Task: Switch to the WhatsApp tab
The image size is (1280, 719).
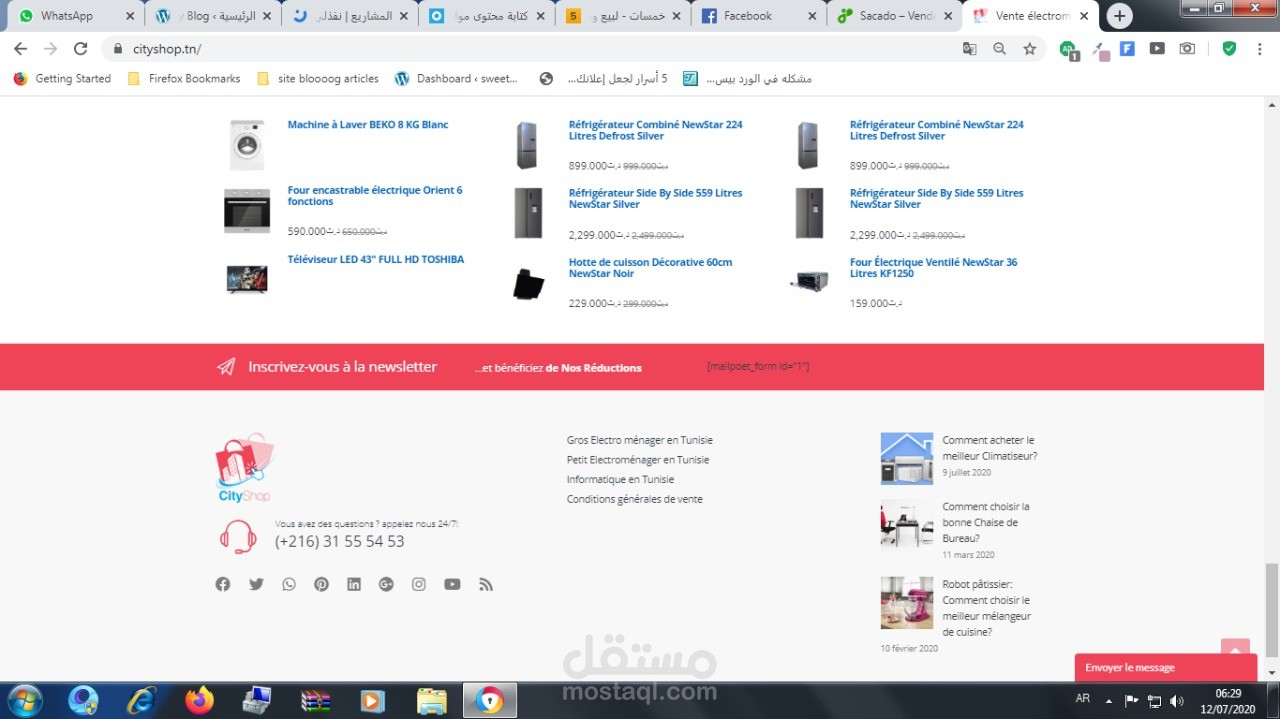Action: [77, 16]
